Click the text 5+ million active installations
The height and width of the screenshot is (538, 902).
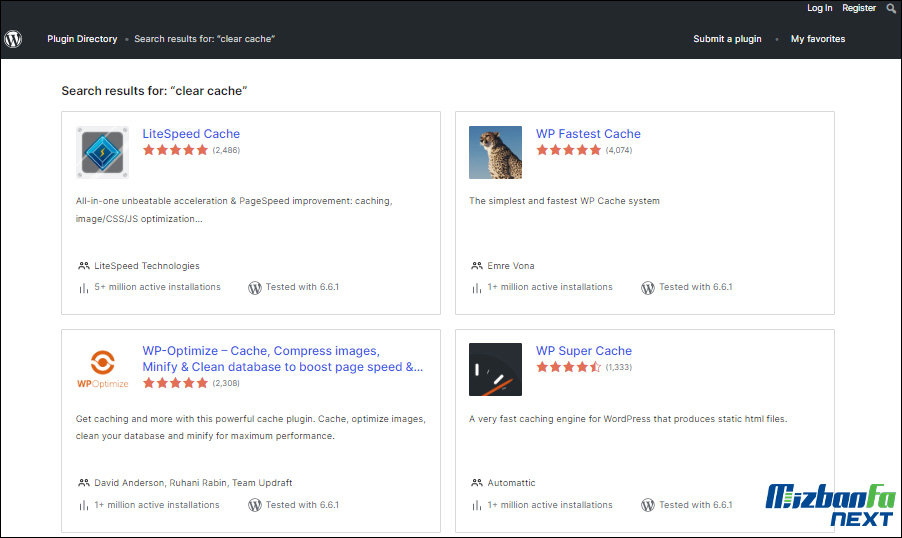coord(158,287)
